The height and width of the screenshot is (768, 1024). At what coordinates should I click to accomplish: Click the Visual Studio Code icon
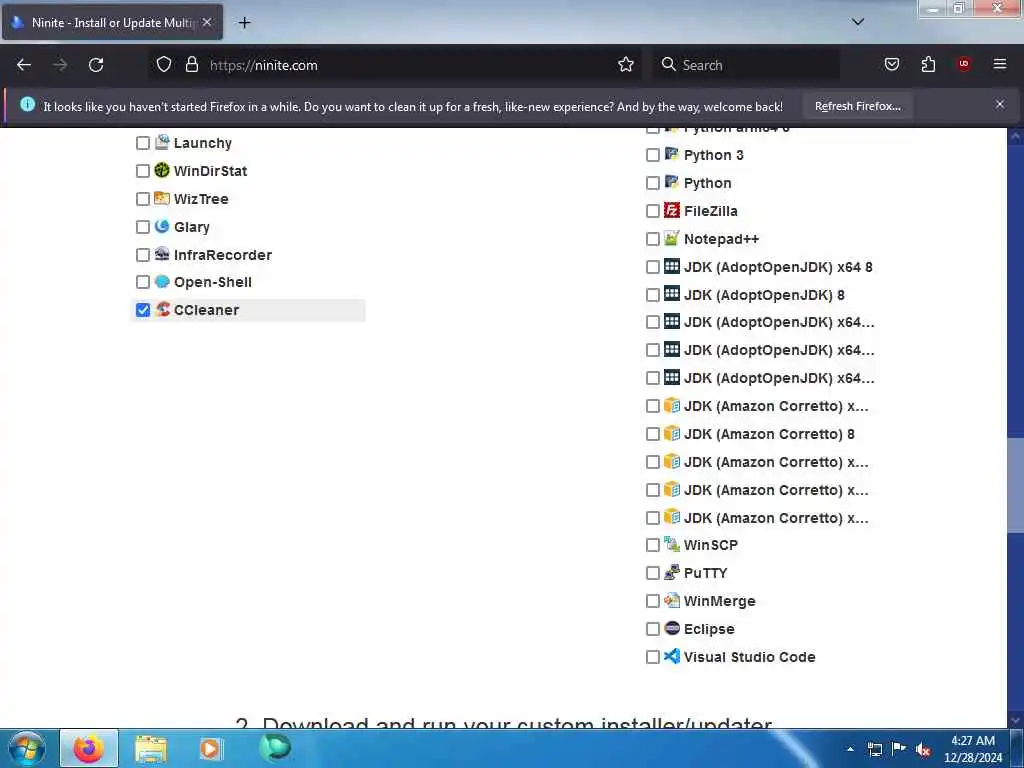pos(672,656)
